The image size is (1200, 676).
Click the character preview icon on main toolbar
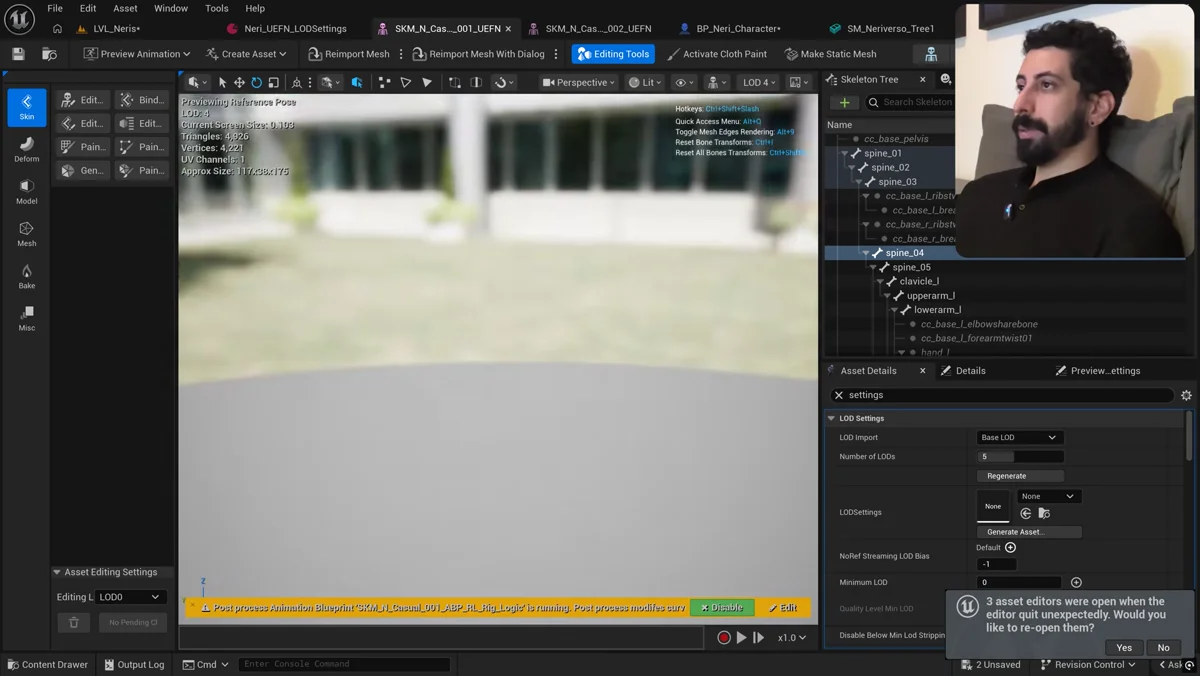click(931, 54)
